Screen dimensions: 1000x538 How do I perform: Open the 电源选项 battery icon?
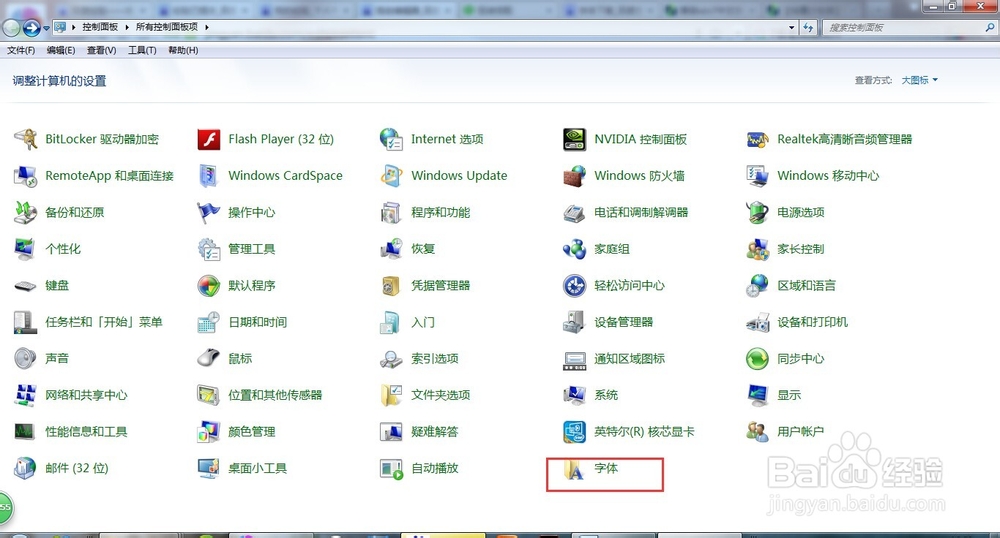point(757,212)
